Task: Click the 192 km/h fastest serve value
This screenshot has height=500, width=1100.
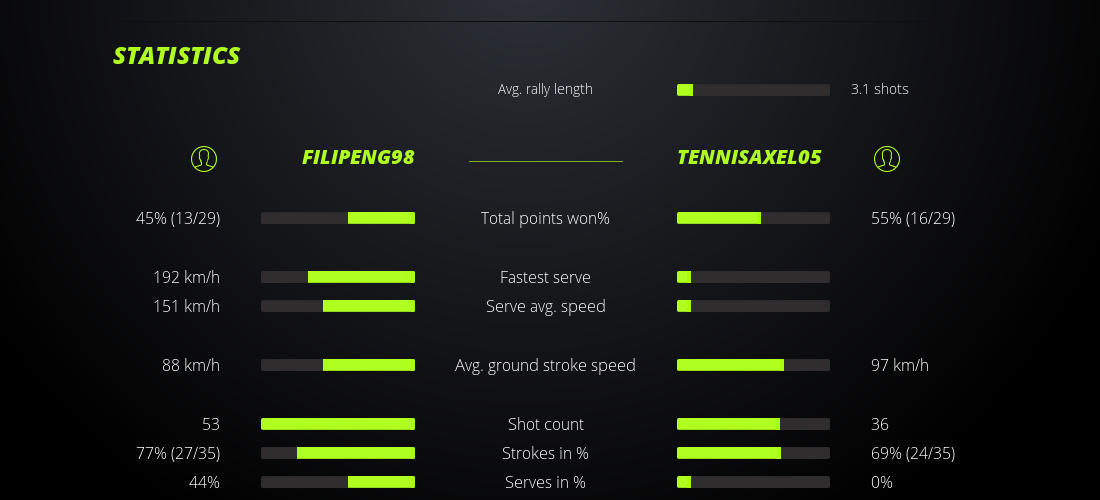Action: click(186, 277)
